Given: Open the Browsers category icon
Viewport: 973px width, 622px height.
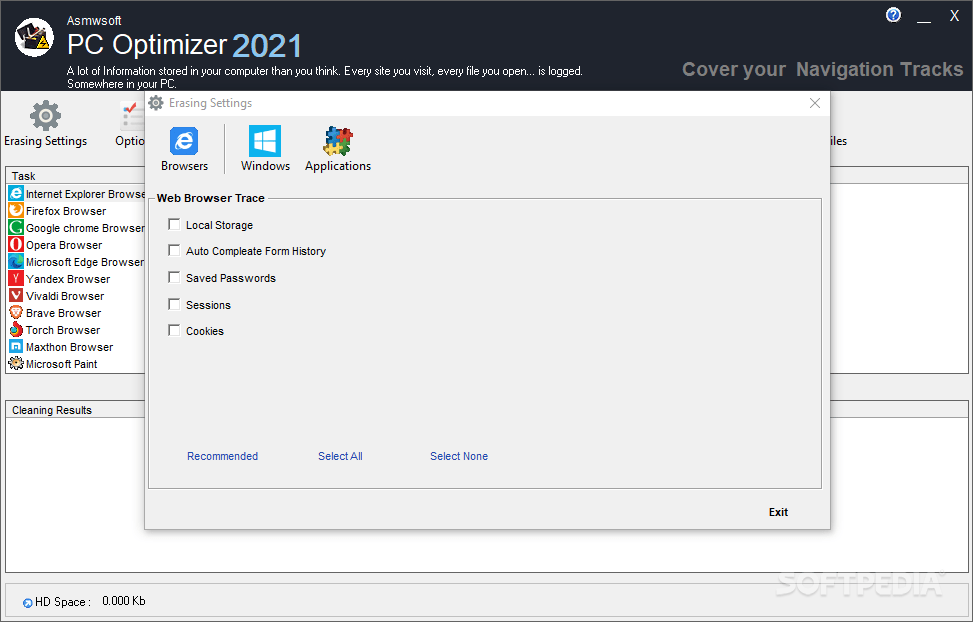Looking at the screenshot, I should [x=184, y=142].
